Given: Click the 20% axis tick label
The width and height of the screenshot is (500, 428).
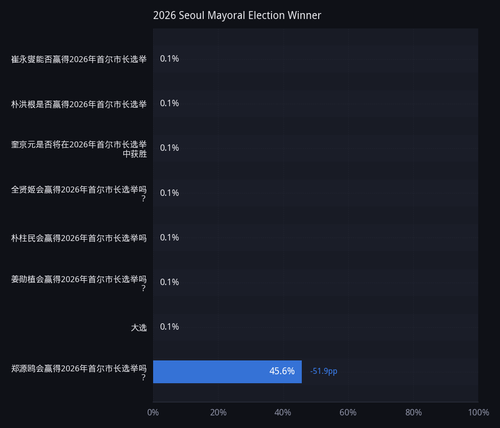Looking at the screenshot, I should pos(218,412).
